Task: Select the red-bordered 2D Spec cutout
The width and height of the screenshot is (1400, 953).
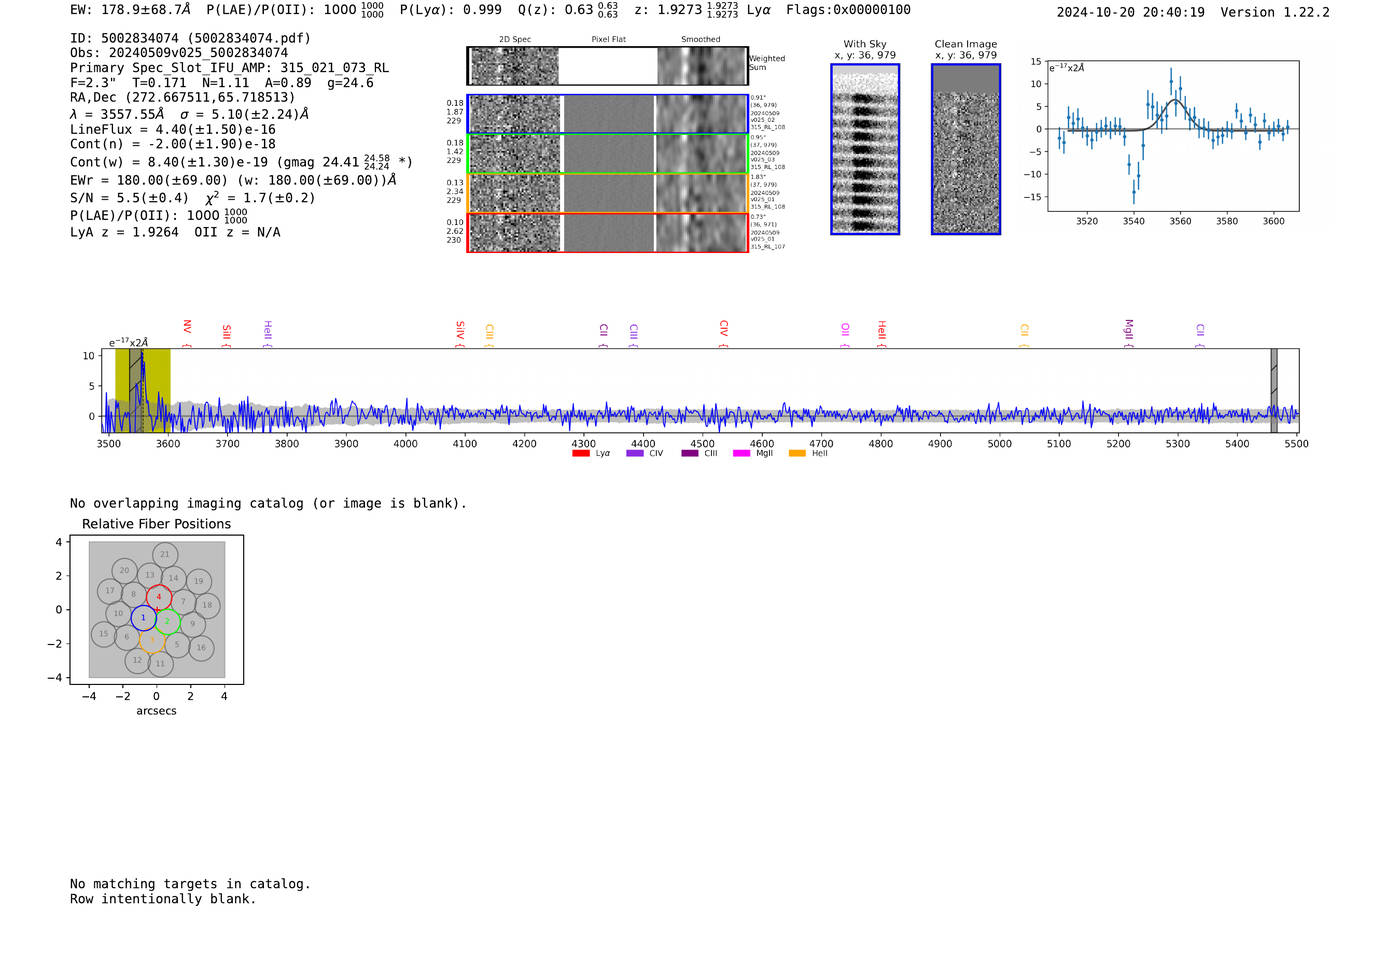Action: (515, 233)
